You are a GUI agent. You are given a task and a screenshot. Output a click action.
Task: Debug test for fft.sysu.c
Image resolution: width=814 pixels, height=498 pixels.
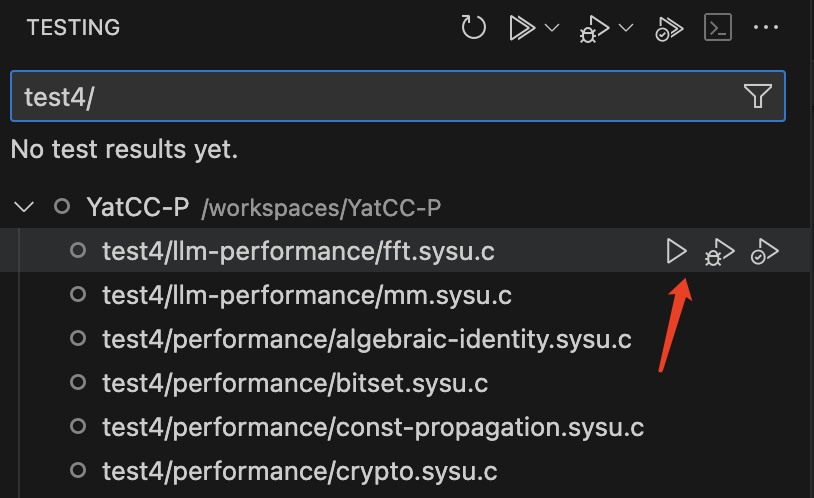pyautogui.click(x=719, y=251)
